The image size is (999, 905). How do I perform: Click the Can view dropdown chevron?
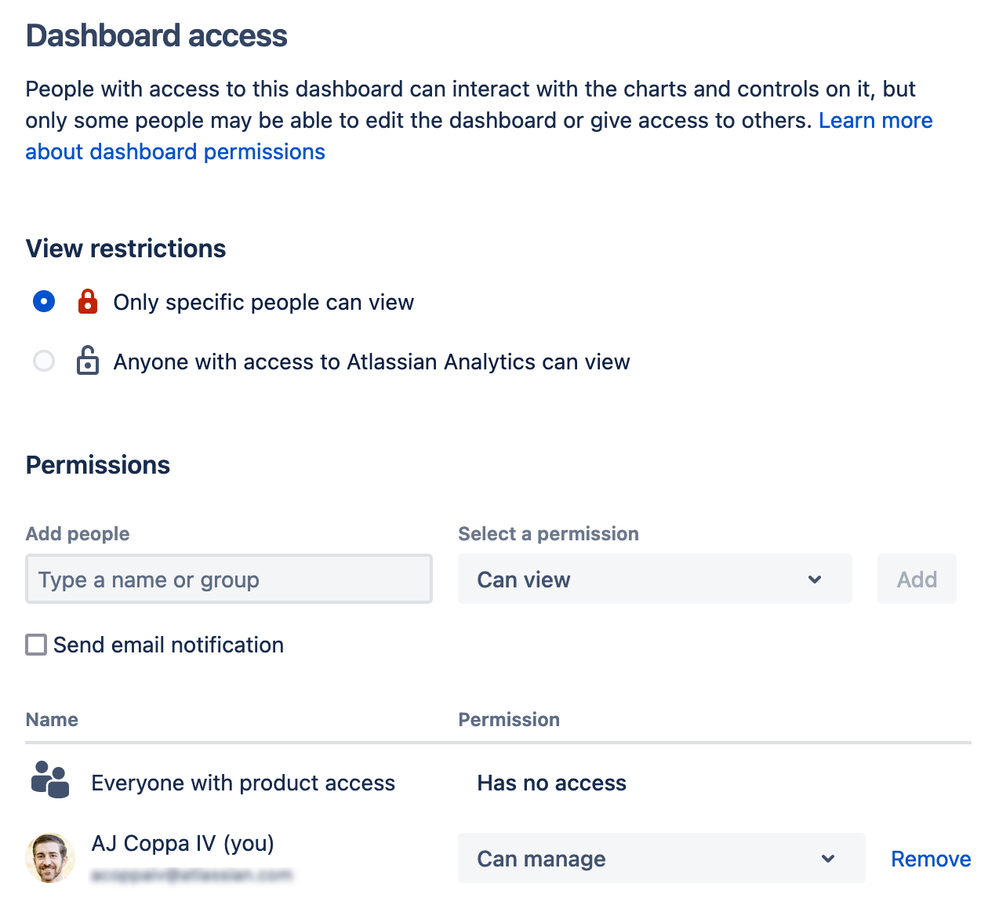pyautogui.click(x=814, y=580)
